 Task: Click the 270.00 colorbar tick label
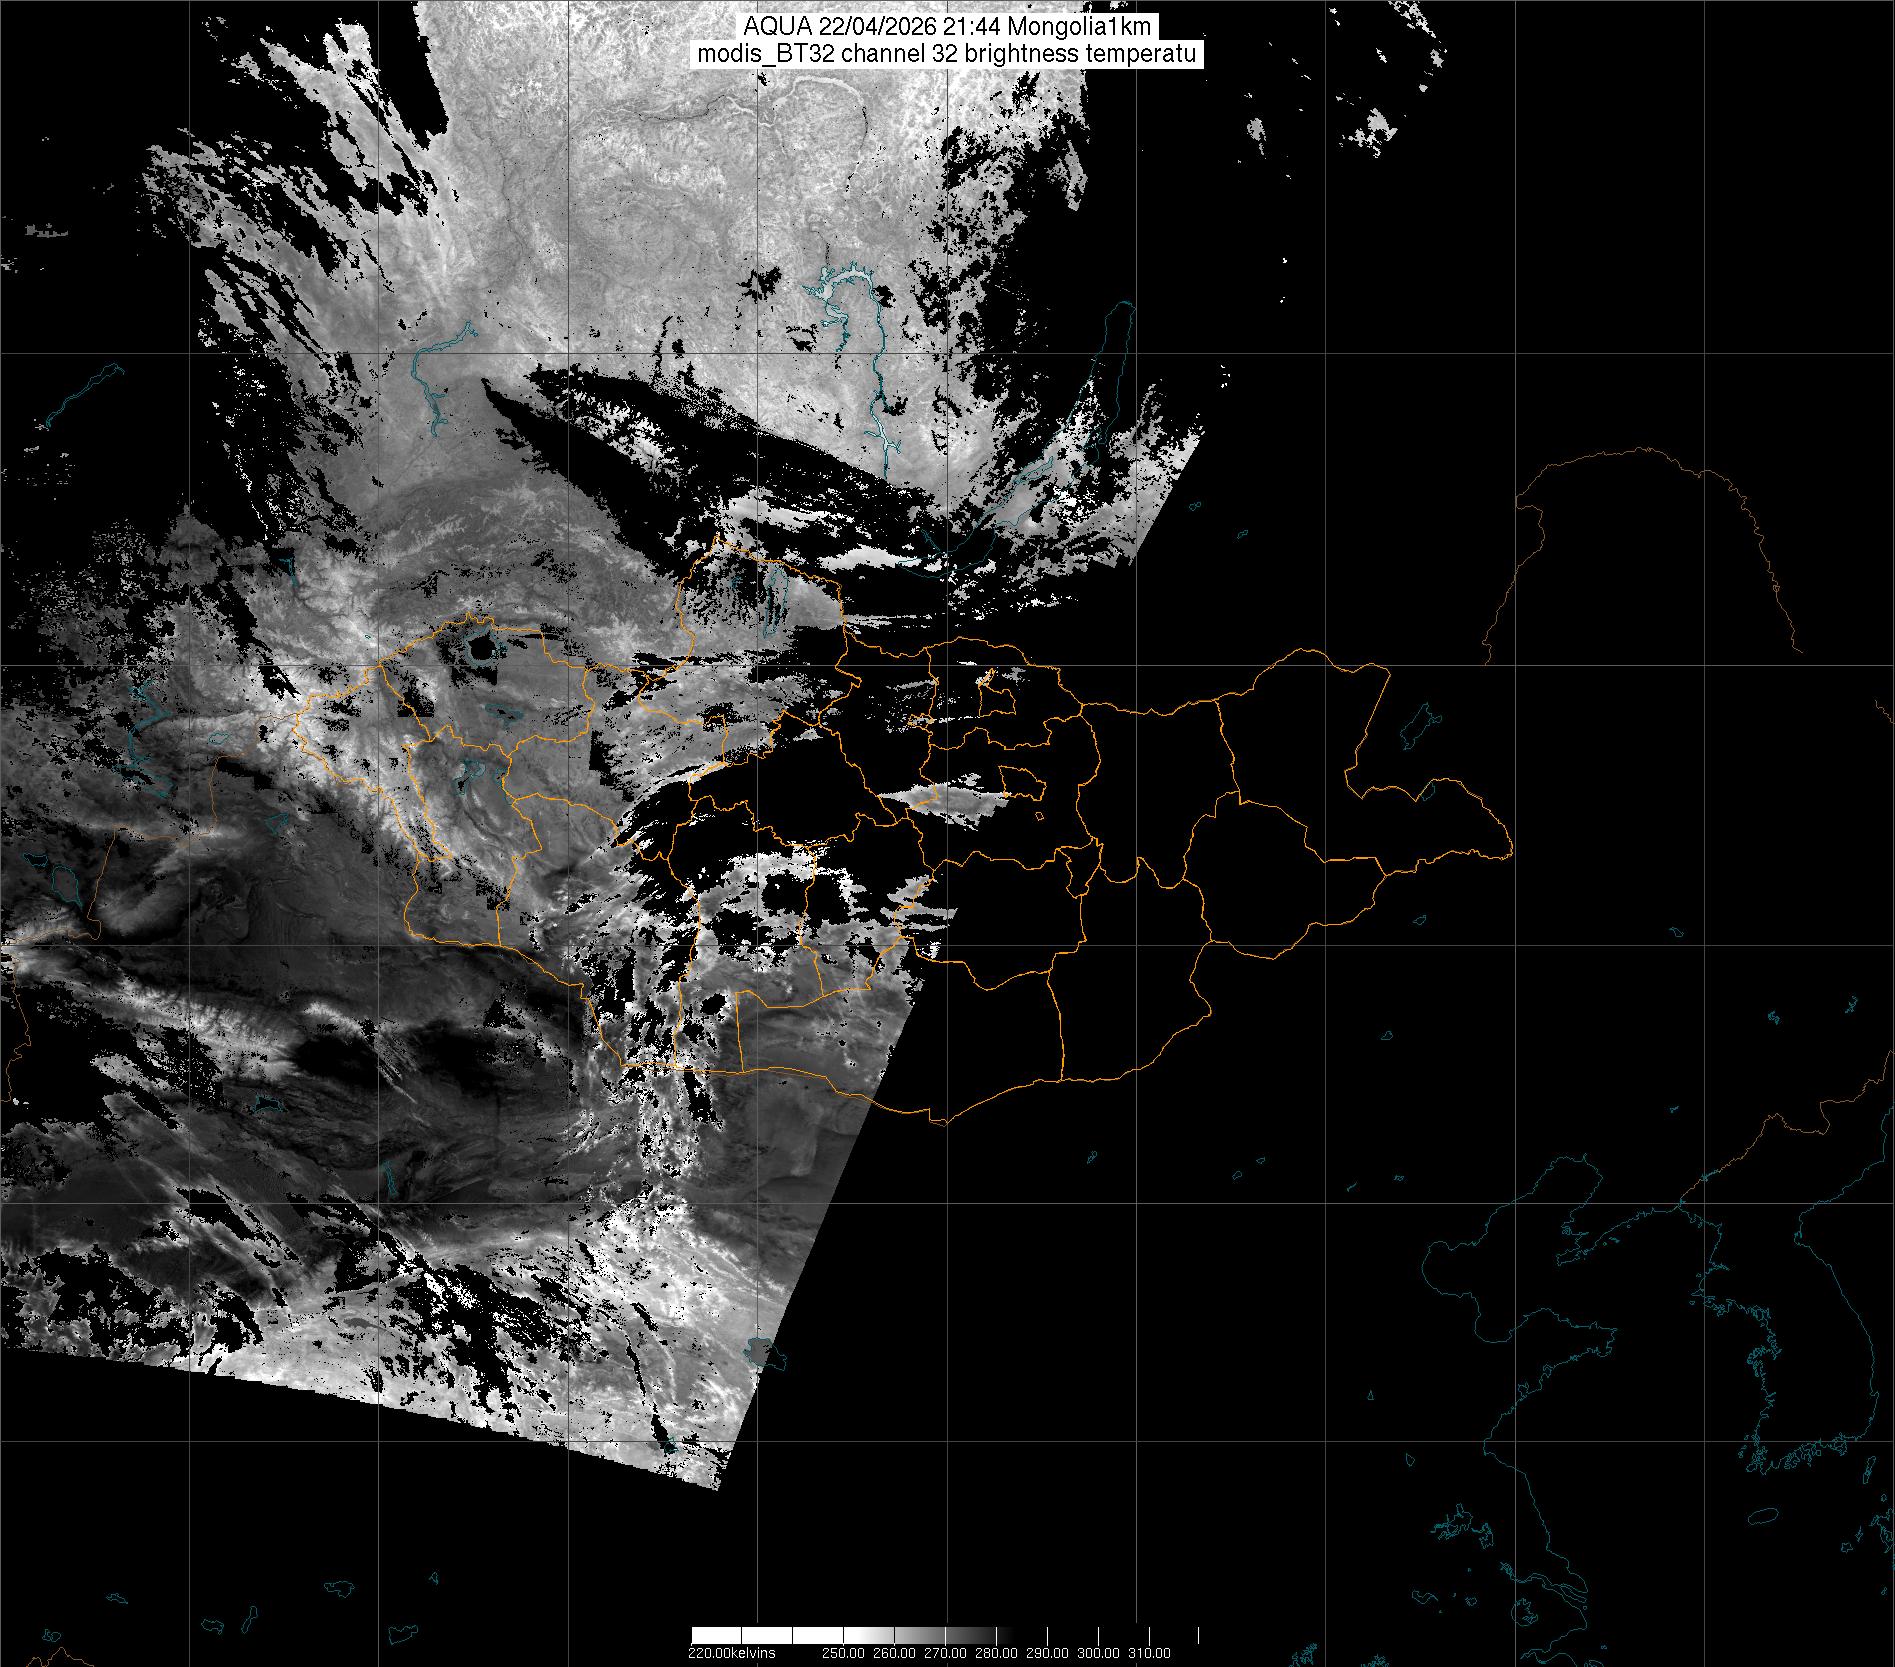pos(945,1653)
